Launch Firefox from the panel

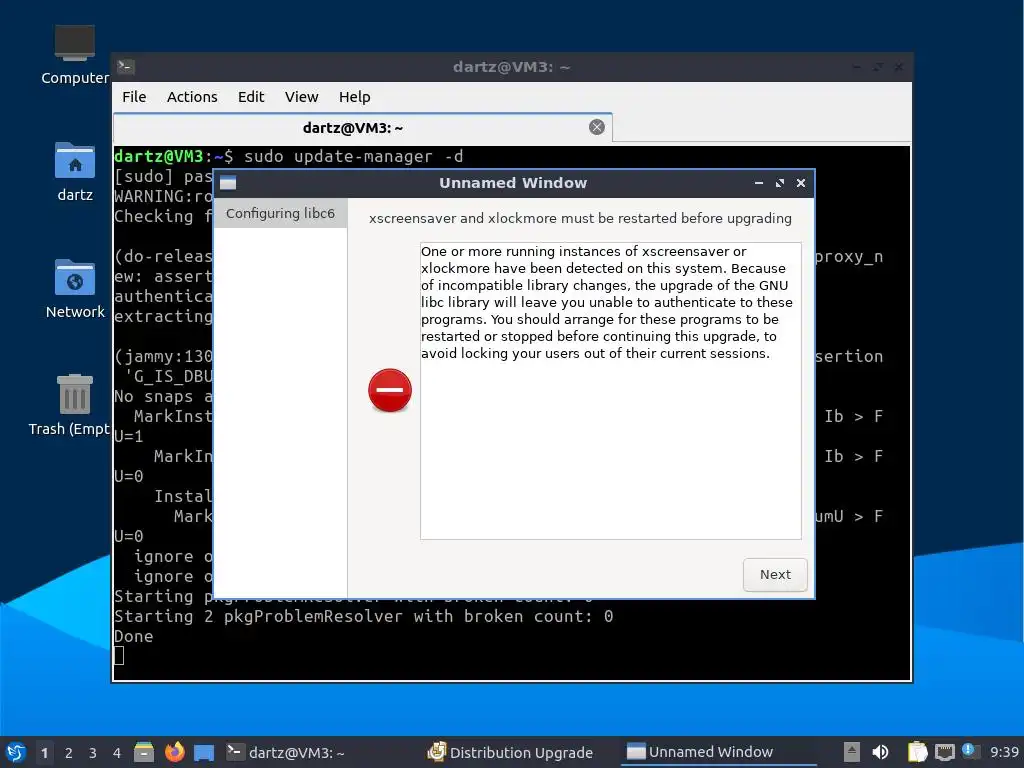(x=174, y=752)
